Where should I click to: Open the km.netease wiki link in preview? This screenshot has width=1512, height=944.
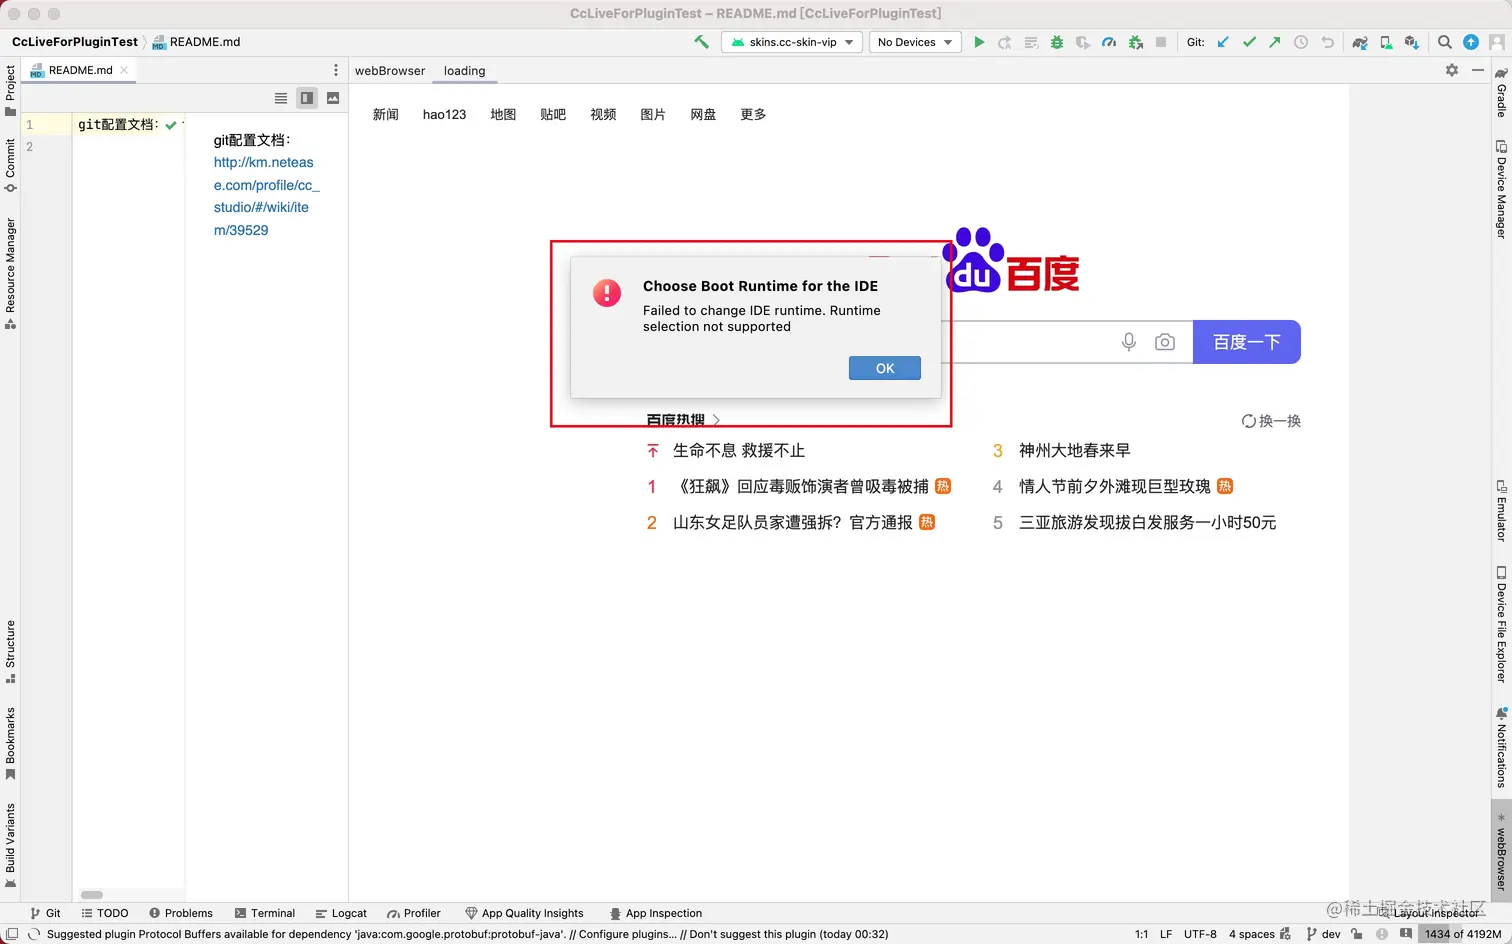(266, 196)
